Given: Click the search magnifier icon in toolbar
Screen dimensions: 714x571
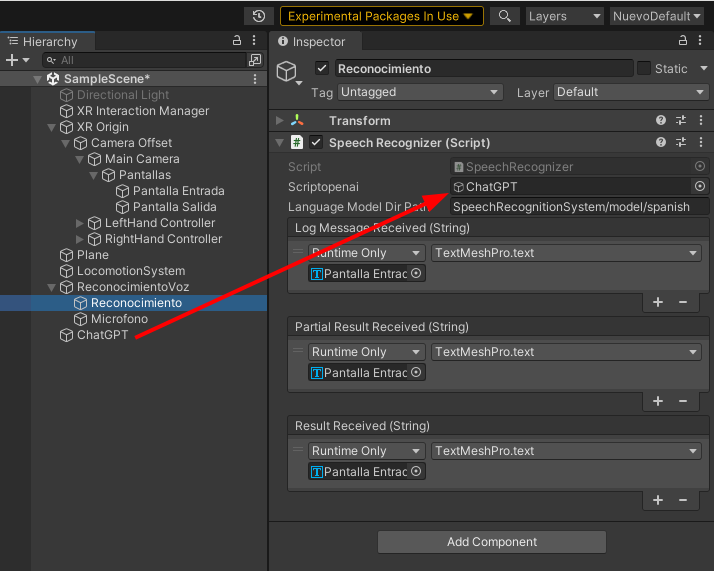Looking at the screenshot, I should pos(506,16).
